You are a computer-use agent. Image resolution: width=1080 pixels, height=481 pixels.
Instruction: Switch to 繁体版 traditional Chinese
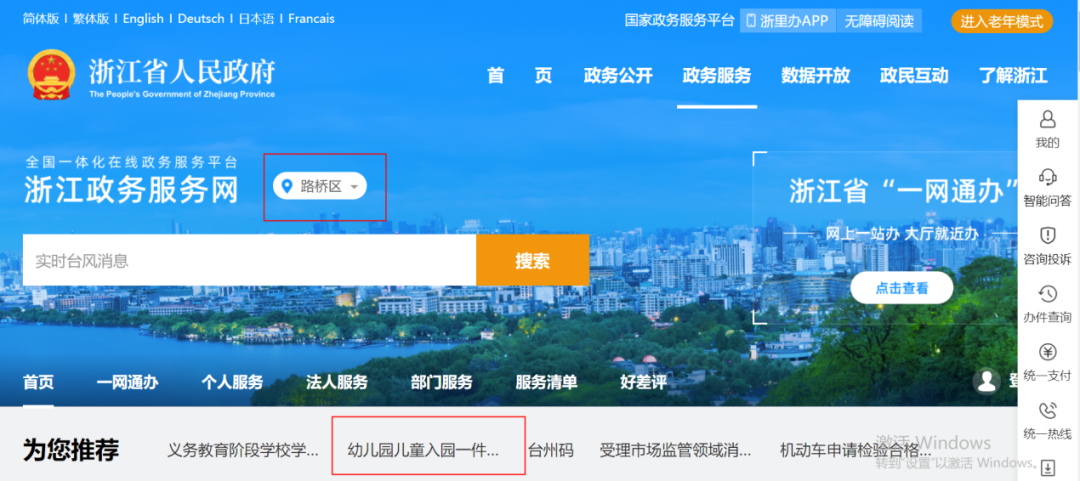coord(91,19)
